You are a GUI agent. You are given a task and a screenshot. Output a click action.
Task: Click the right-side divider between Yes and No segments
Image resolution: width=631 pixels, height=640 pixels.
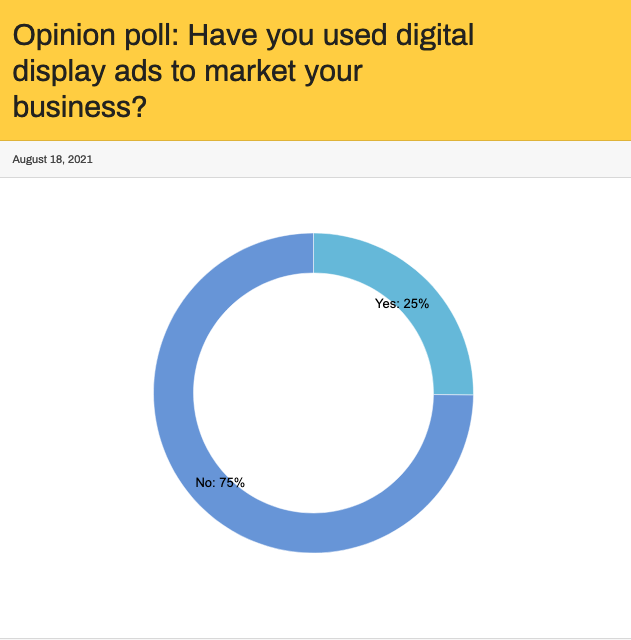[x=453, y=394]
